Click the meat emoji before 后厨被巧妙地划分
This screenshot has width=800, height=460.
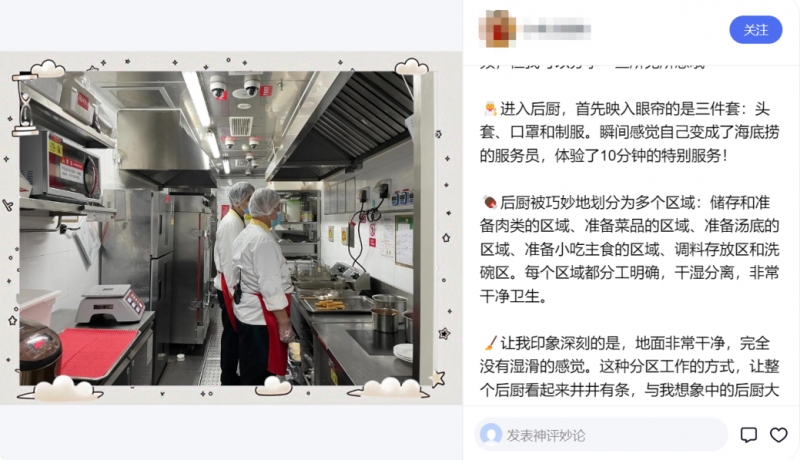tap(490, 203)
